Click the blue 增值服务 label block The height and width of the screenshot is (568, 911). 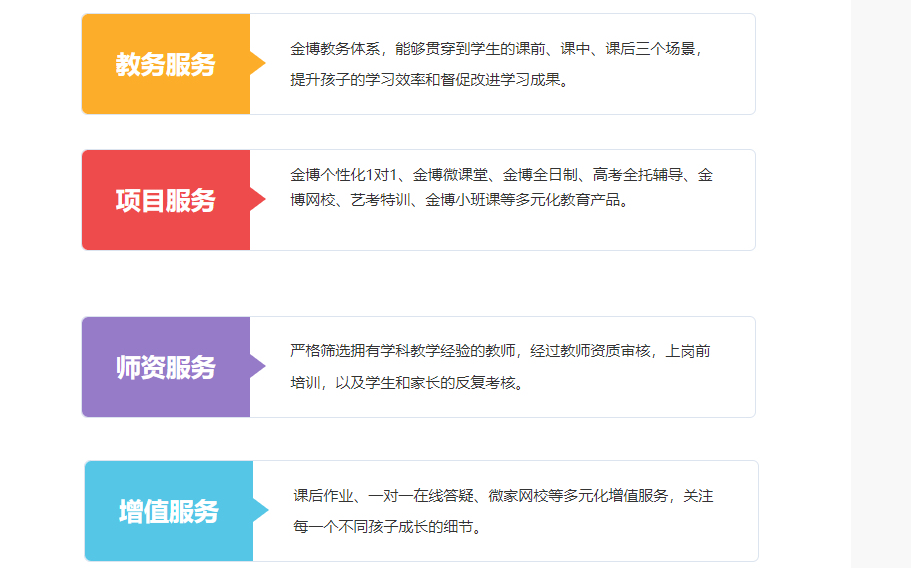coord(169,511)
